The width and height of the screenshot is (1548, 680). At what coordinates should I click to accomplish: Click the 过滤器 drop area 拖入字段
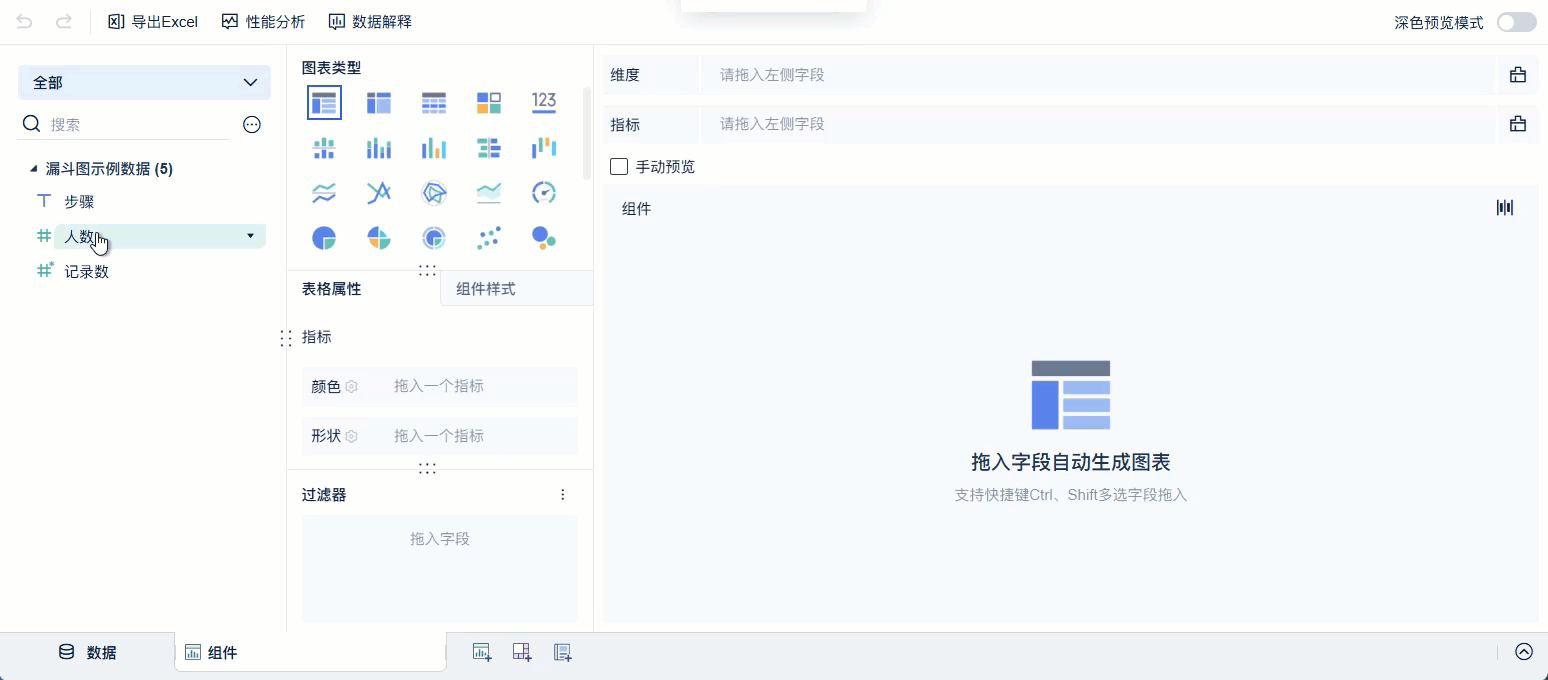[440, 568]
